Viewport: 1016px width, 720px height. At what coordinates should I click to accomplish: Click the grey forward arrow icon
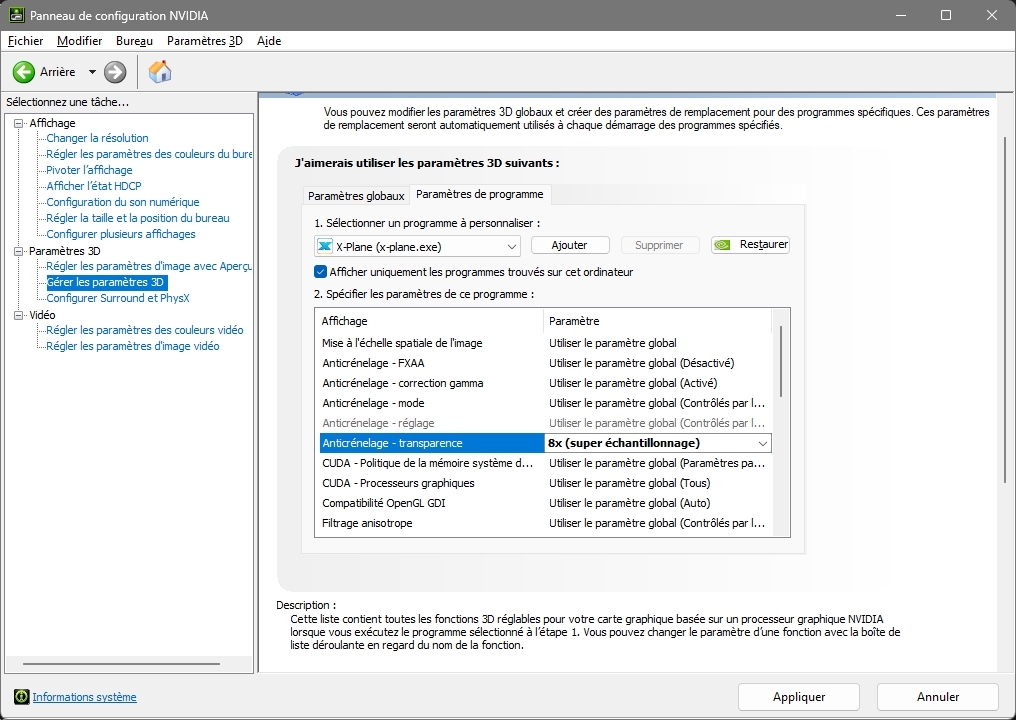[115, 72]
